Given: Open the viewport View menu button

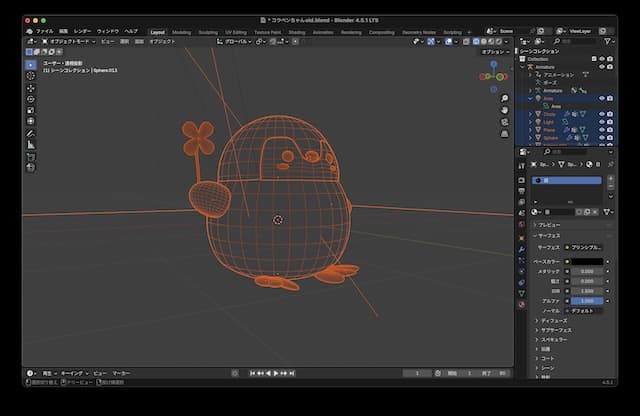Looking at the screenshot, I should tap(107, 42).
